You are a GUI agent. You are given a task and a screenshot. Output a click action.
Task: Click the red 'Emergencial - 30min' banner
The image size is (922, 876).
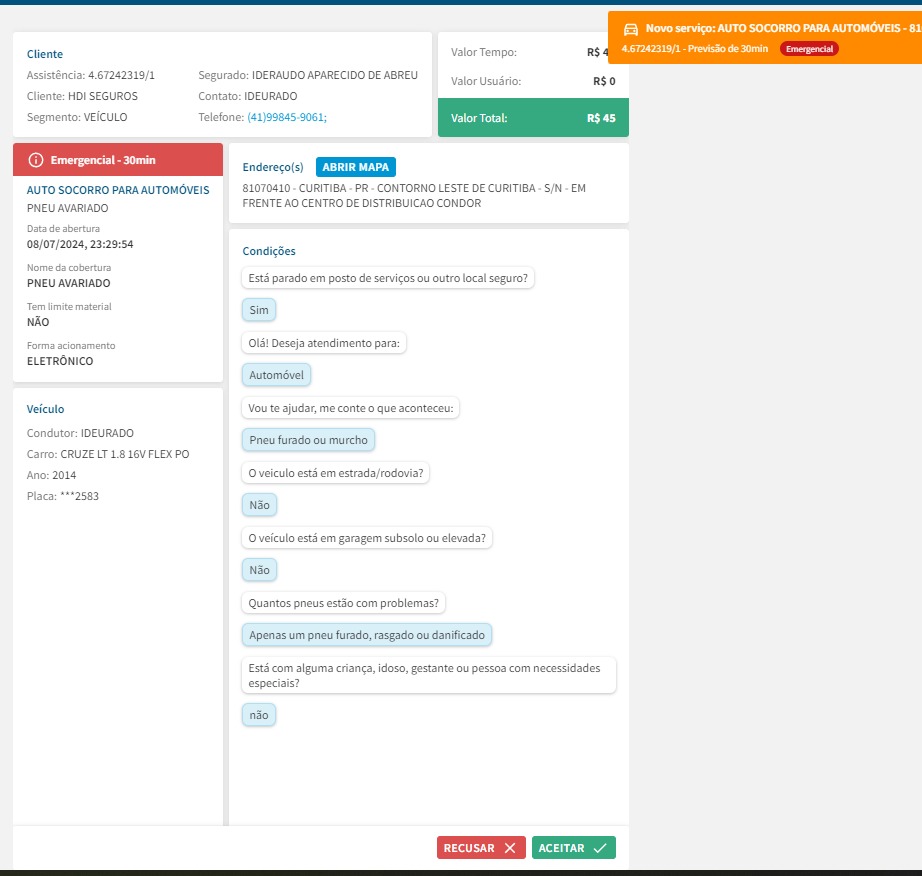tap(118, 160)
